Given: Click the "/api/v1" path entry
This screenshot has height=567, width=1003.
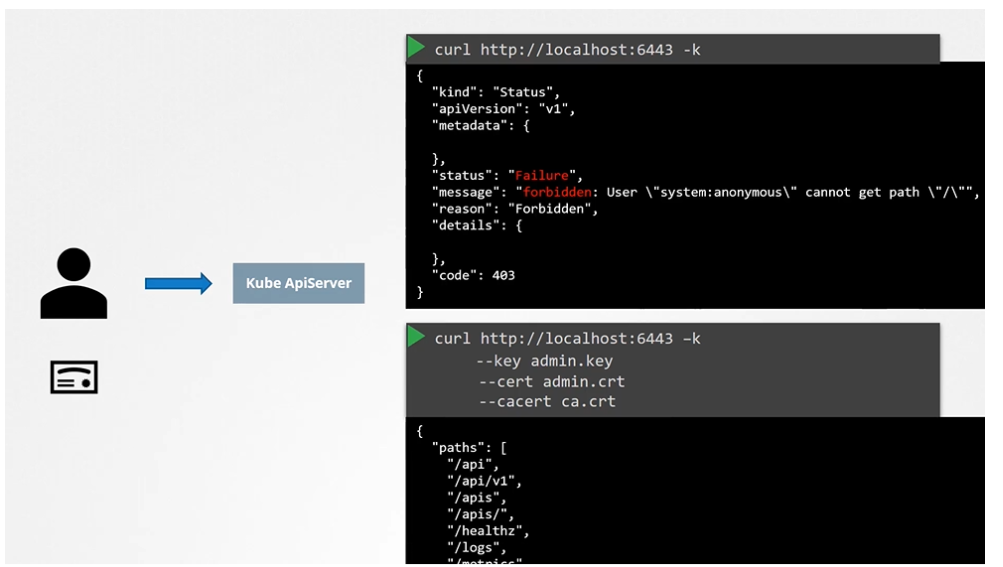Looking at the screenshot, I should pos(484,481).
